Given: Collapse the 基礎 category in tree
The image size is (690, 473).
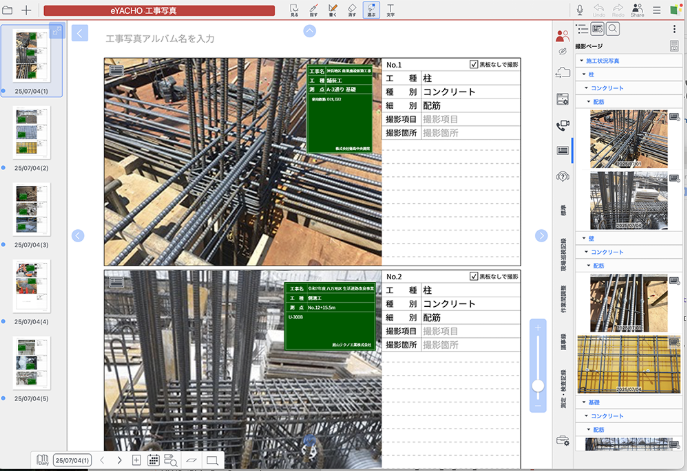Looking at the screenshot, I should (x=584, y=402).
